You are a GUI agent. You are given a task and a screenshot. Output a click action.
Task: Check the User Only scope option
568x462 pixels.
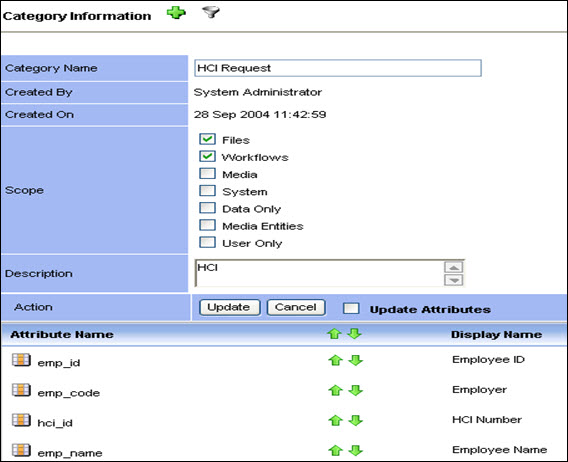[x=207, y=242]
